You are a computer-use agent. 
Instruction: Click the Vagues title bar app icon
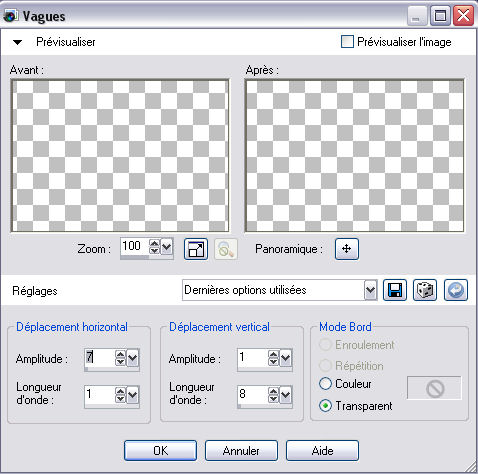click(10, 16)
